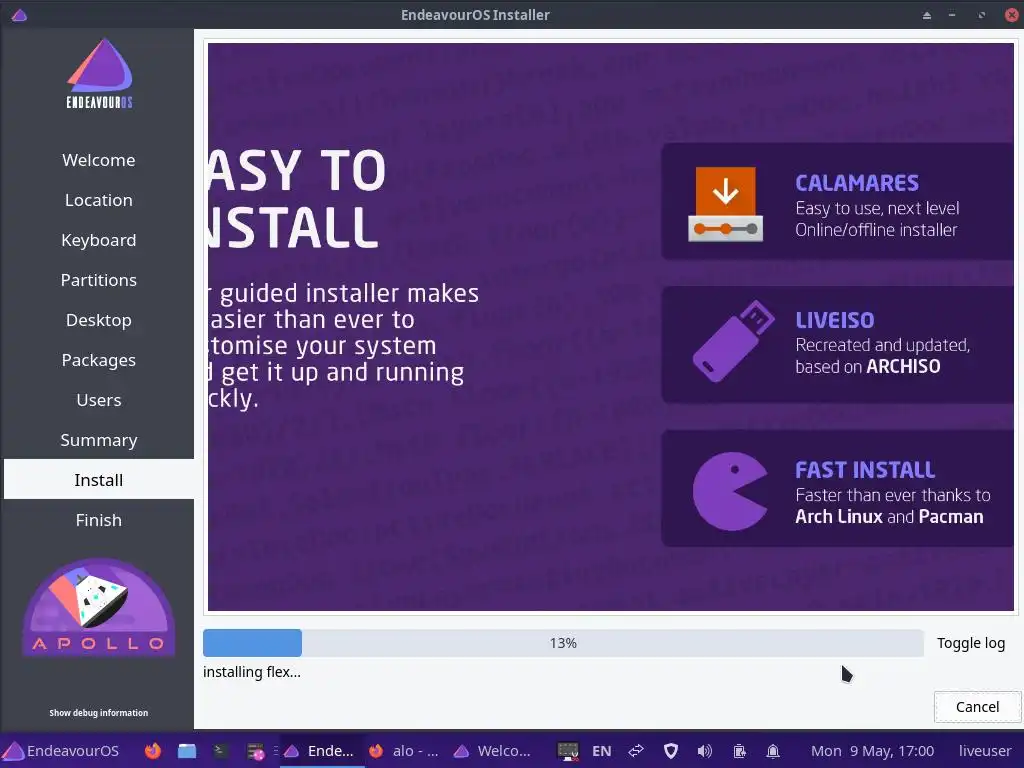Minimize the installer window

coord(952,15)
